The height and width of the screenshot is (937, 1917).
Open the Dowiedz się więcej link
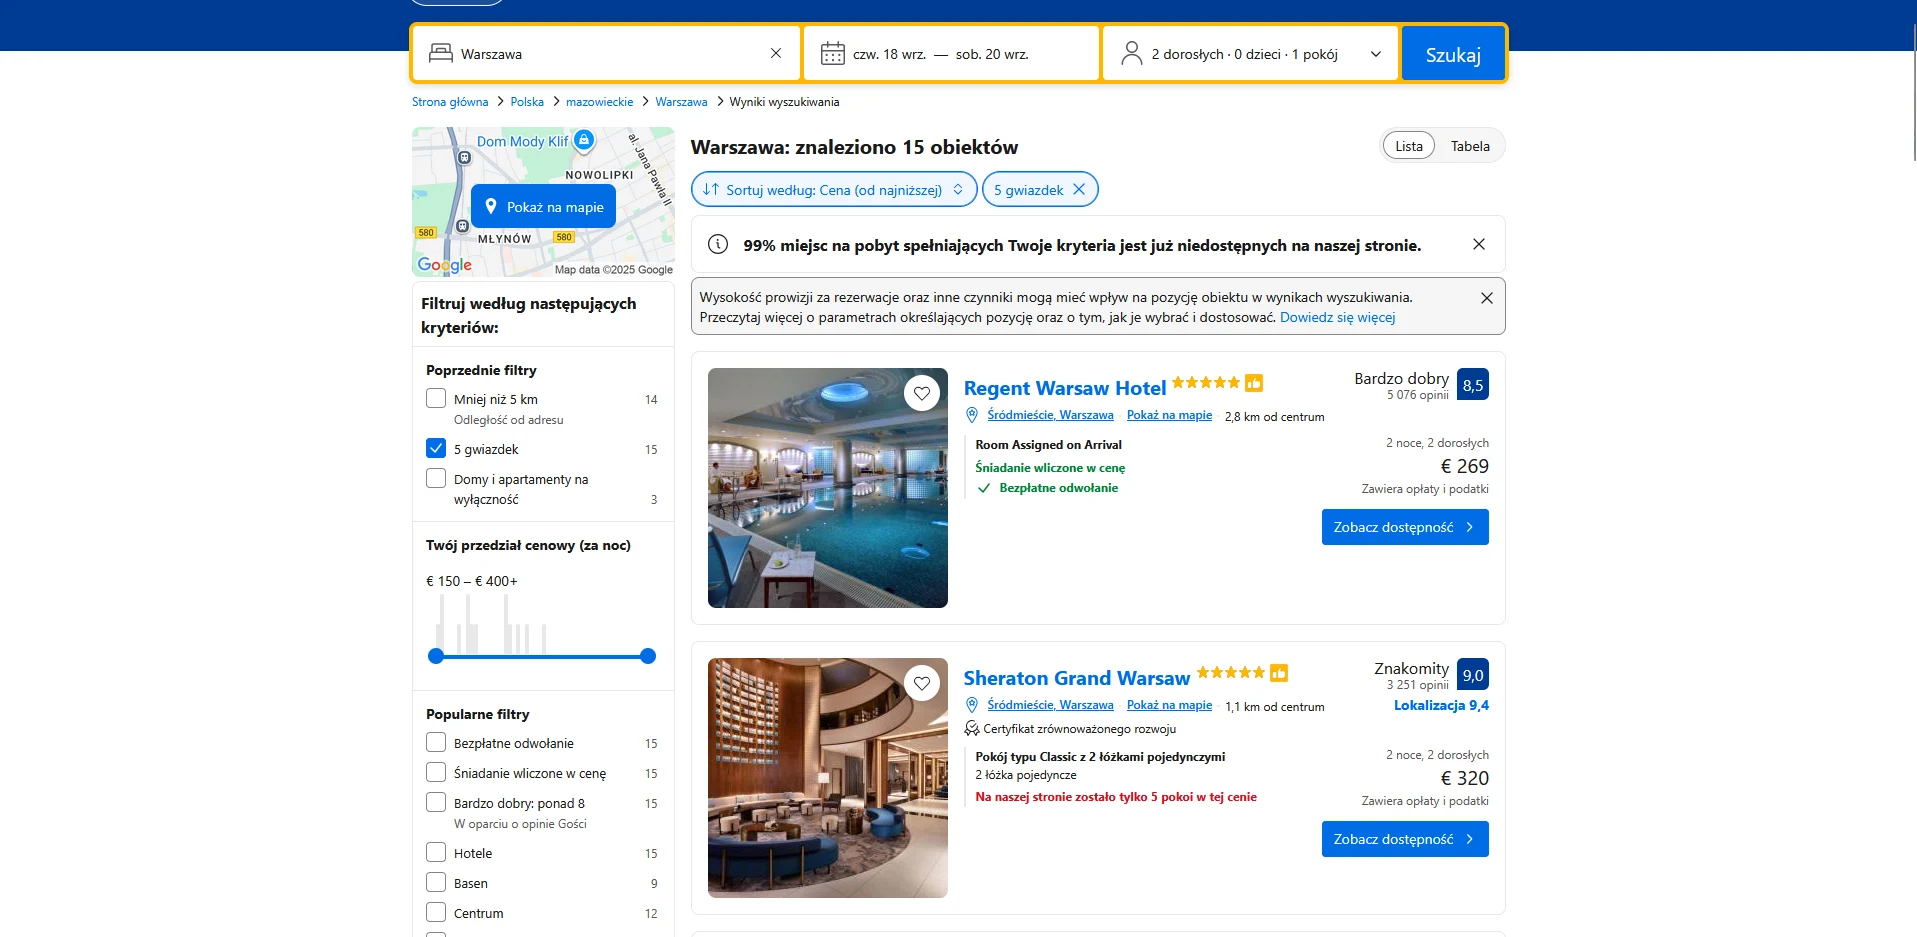(x=1337, y=318)
